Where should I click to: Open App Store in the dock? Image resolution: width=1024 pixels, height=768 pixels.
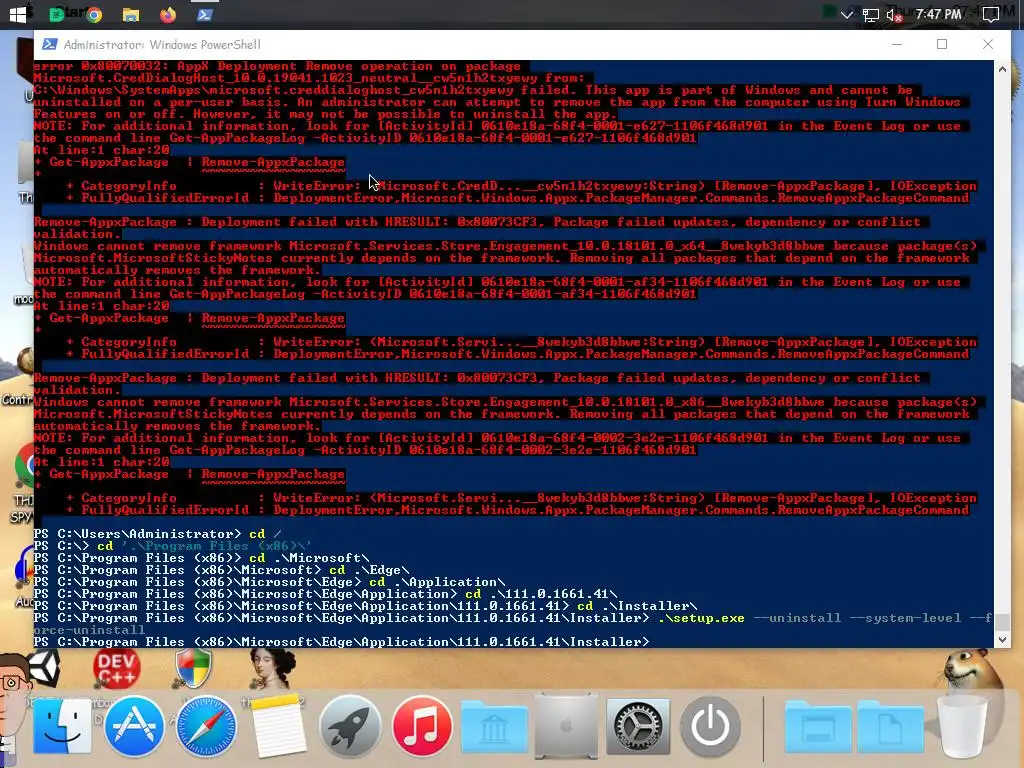click(x=134, y=726)
